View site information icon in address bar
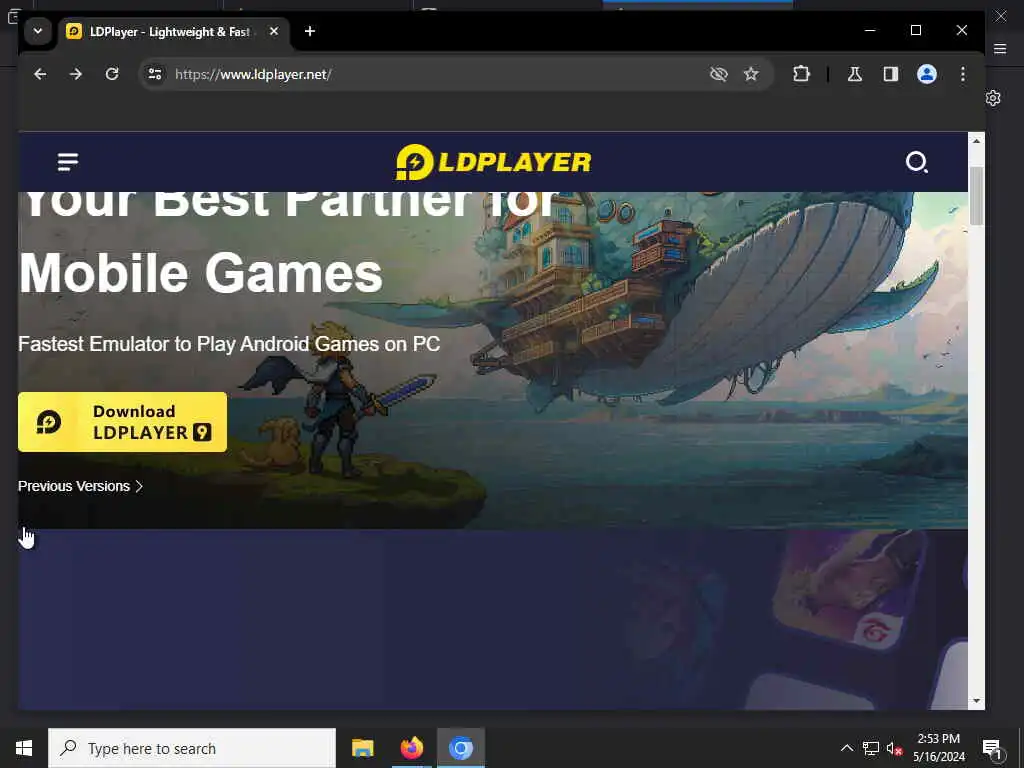1024x768 pixels. click(x=155, y=74)
